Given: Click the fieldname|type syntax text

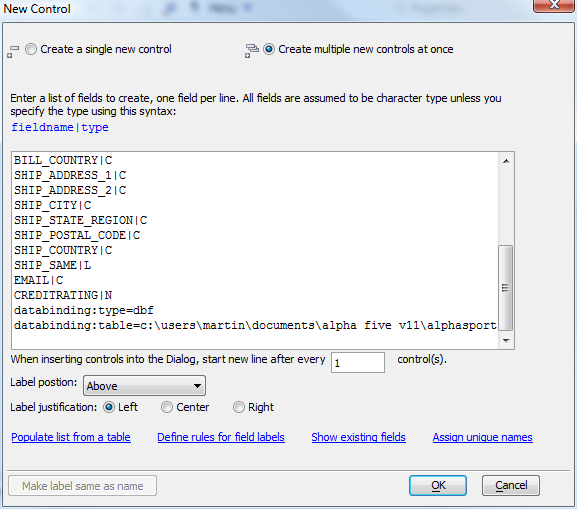Looking at the screenshot, I should [60, 127].
